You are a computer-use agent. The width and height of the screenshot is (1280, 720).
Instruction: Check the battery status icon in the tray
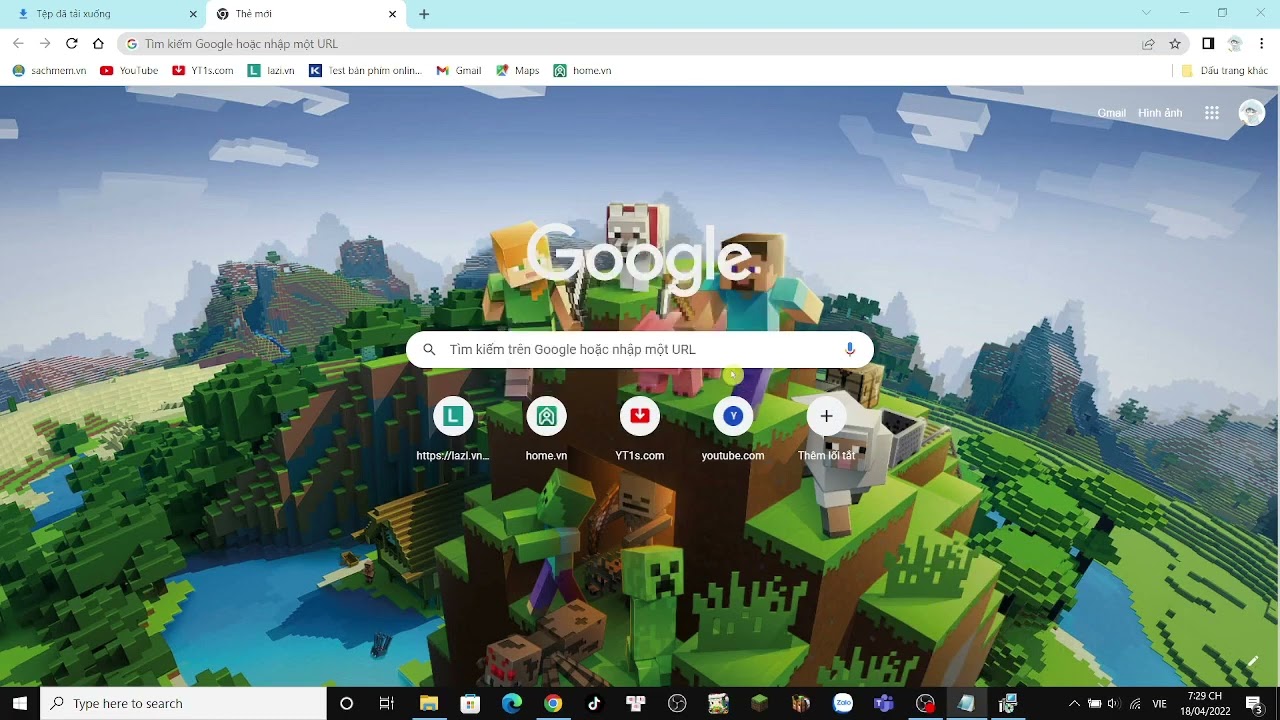pos(1094,703)
